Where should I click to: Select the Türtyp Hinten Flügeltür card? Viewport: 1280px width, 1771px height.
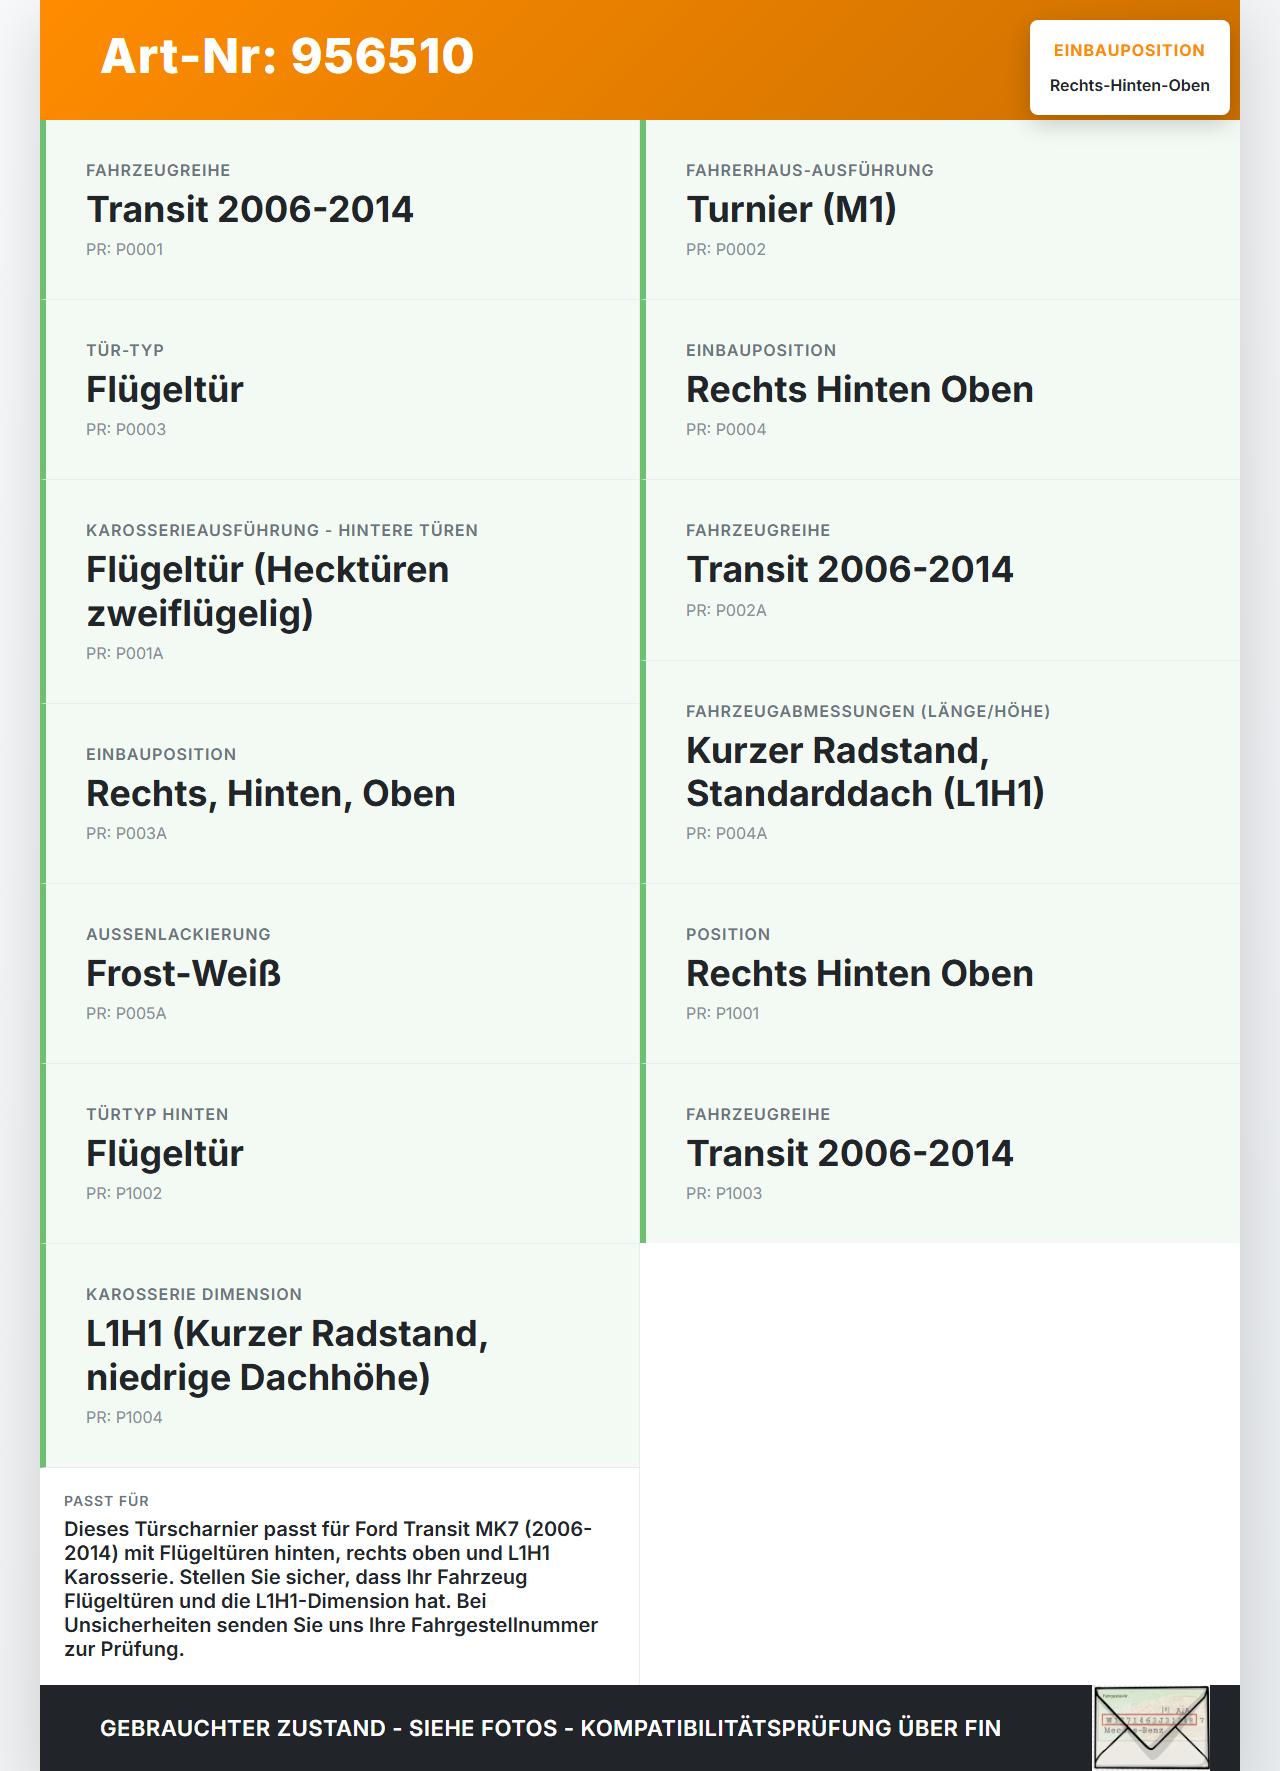[340, 1154]
